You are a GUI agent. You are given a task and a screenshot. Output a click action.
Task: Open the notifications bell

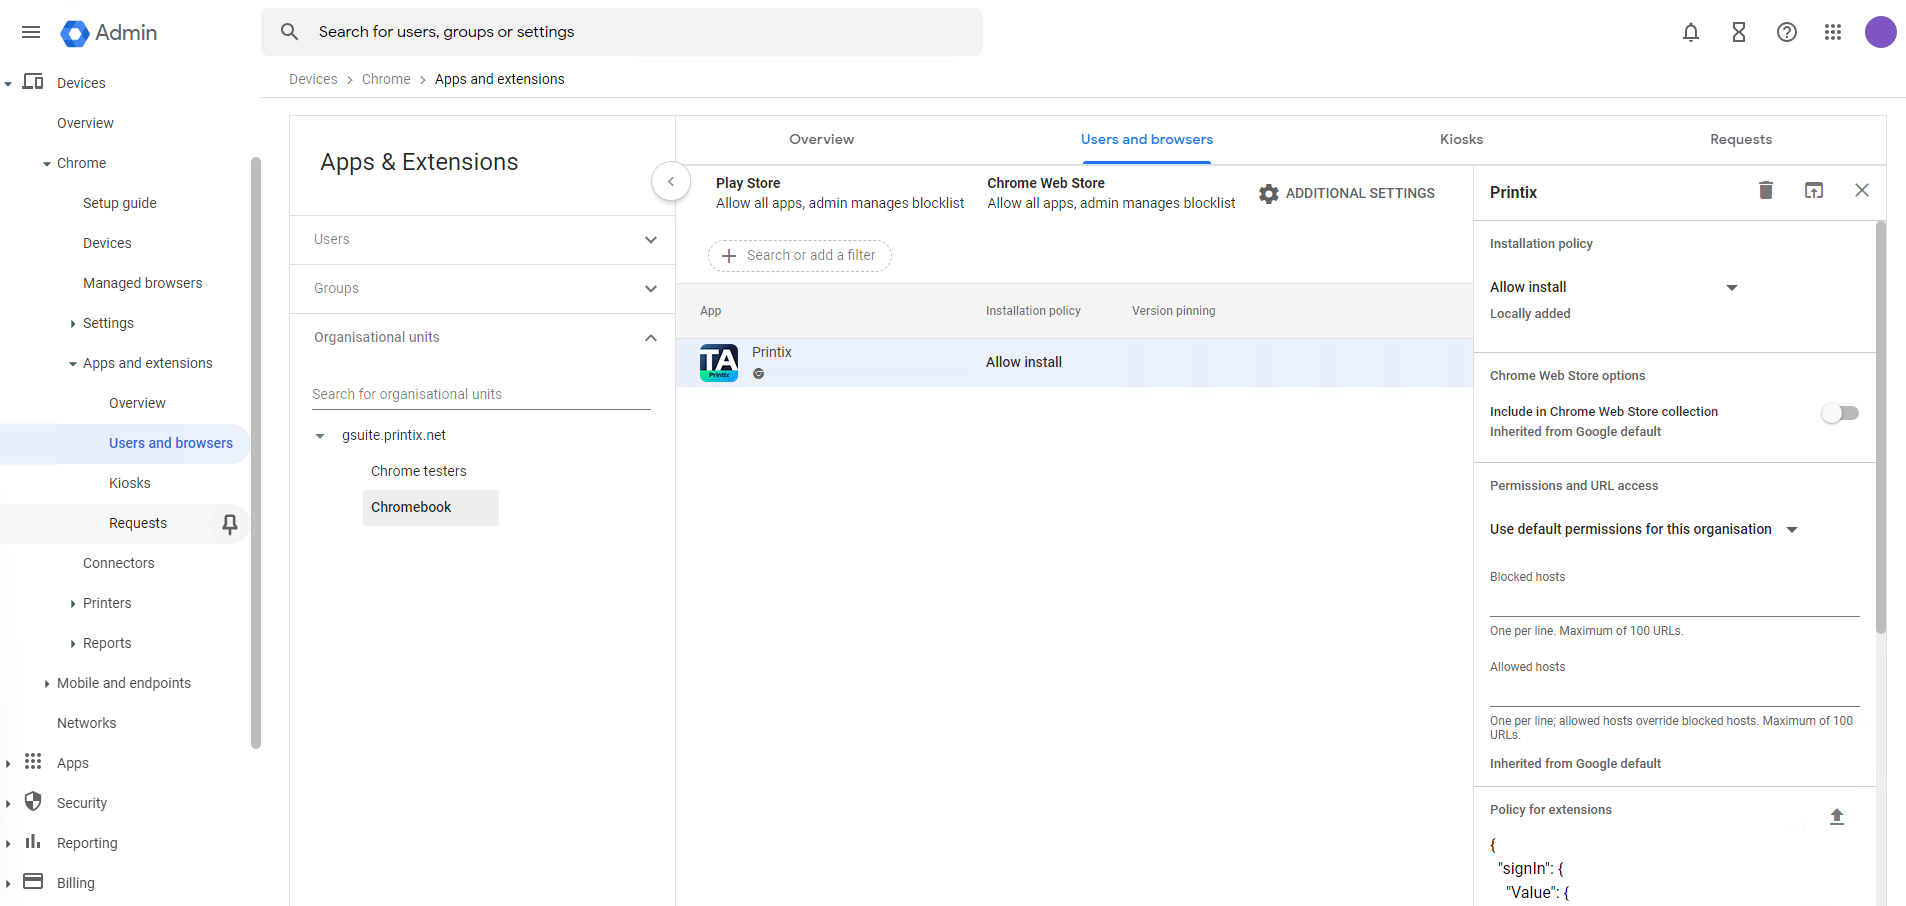1690,32
